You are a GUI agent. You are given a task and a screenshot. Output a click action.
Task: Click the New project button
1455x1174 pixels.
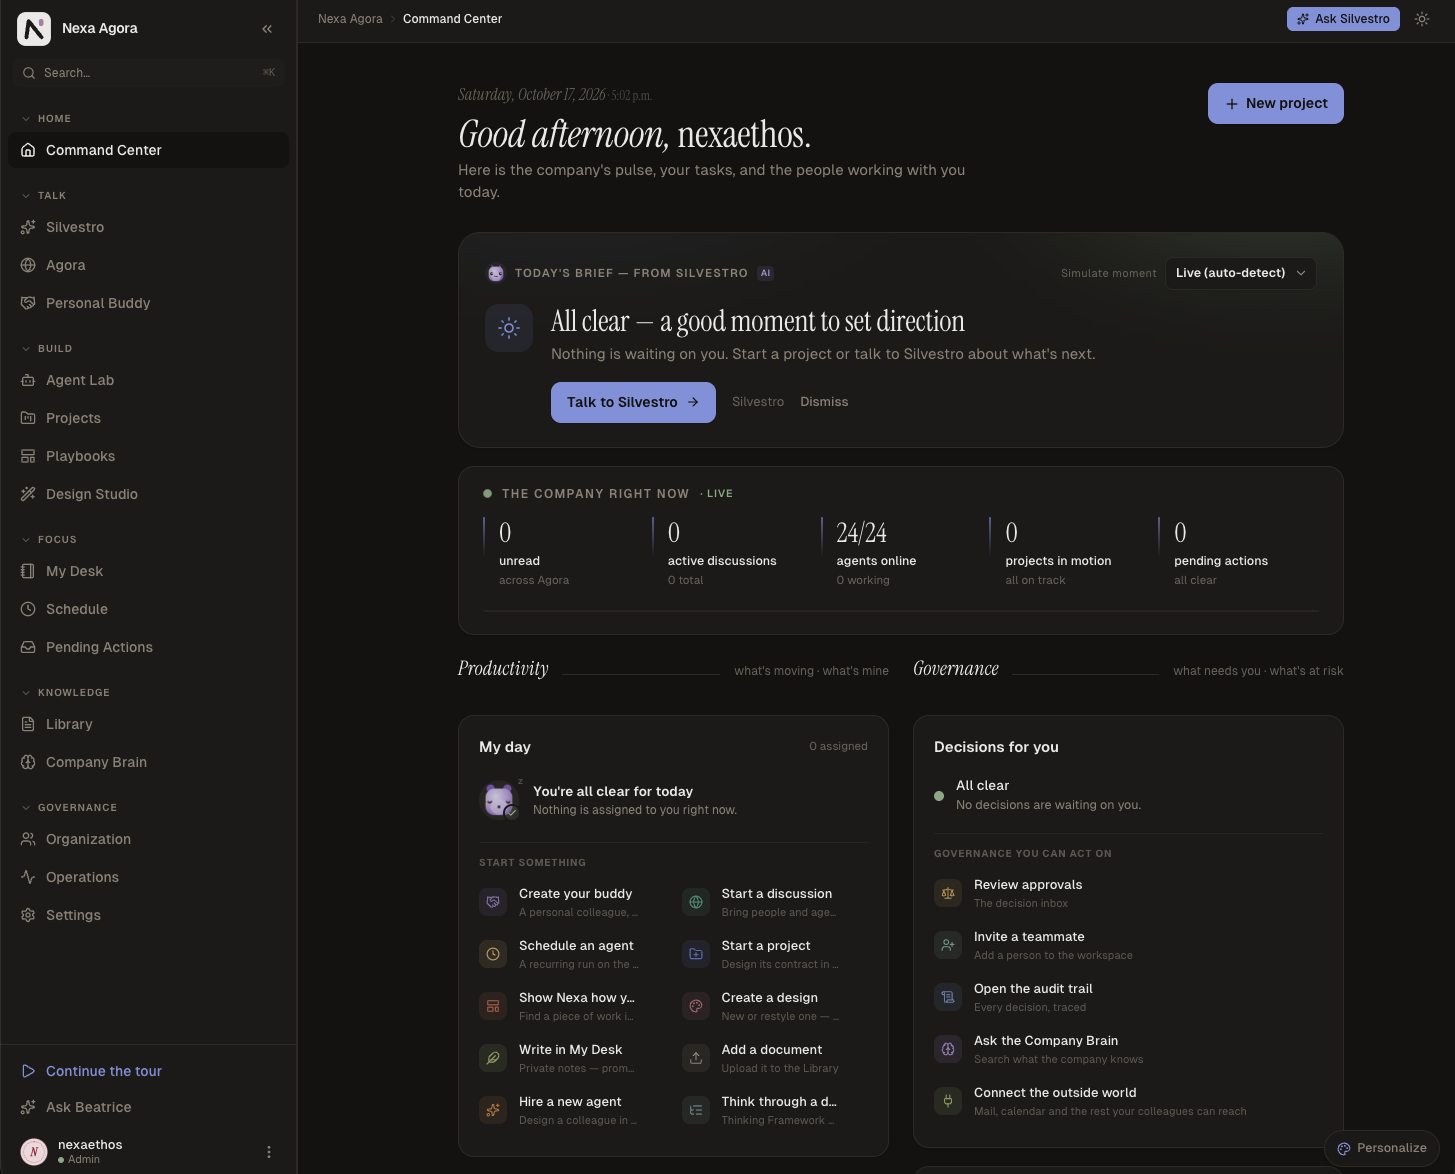point(1276,104)
